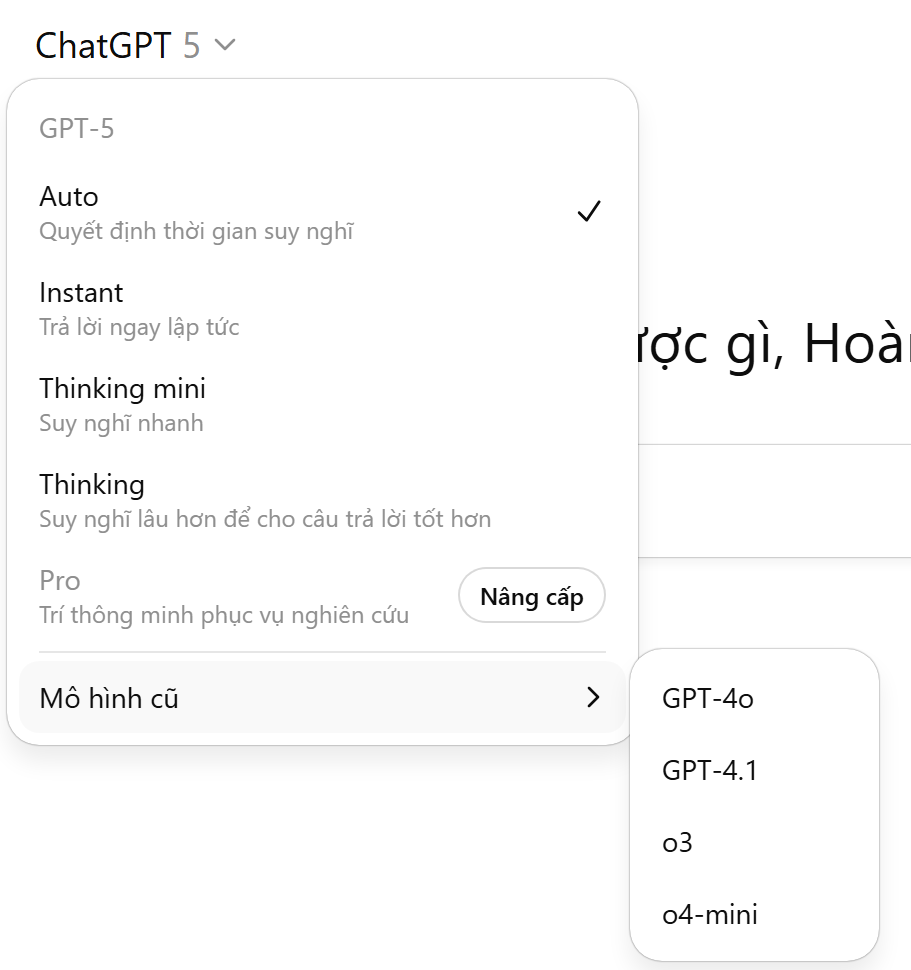Switch to the o4-mini model
The height and width of the screenshot is (970, 911).
709,915
